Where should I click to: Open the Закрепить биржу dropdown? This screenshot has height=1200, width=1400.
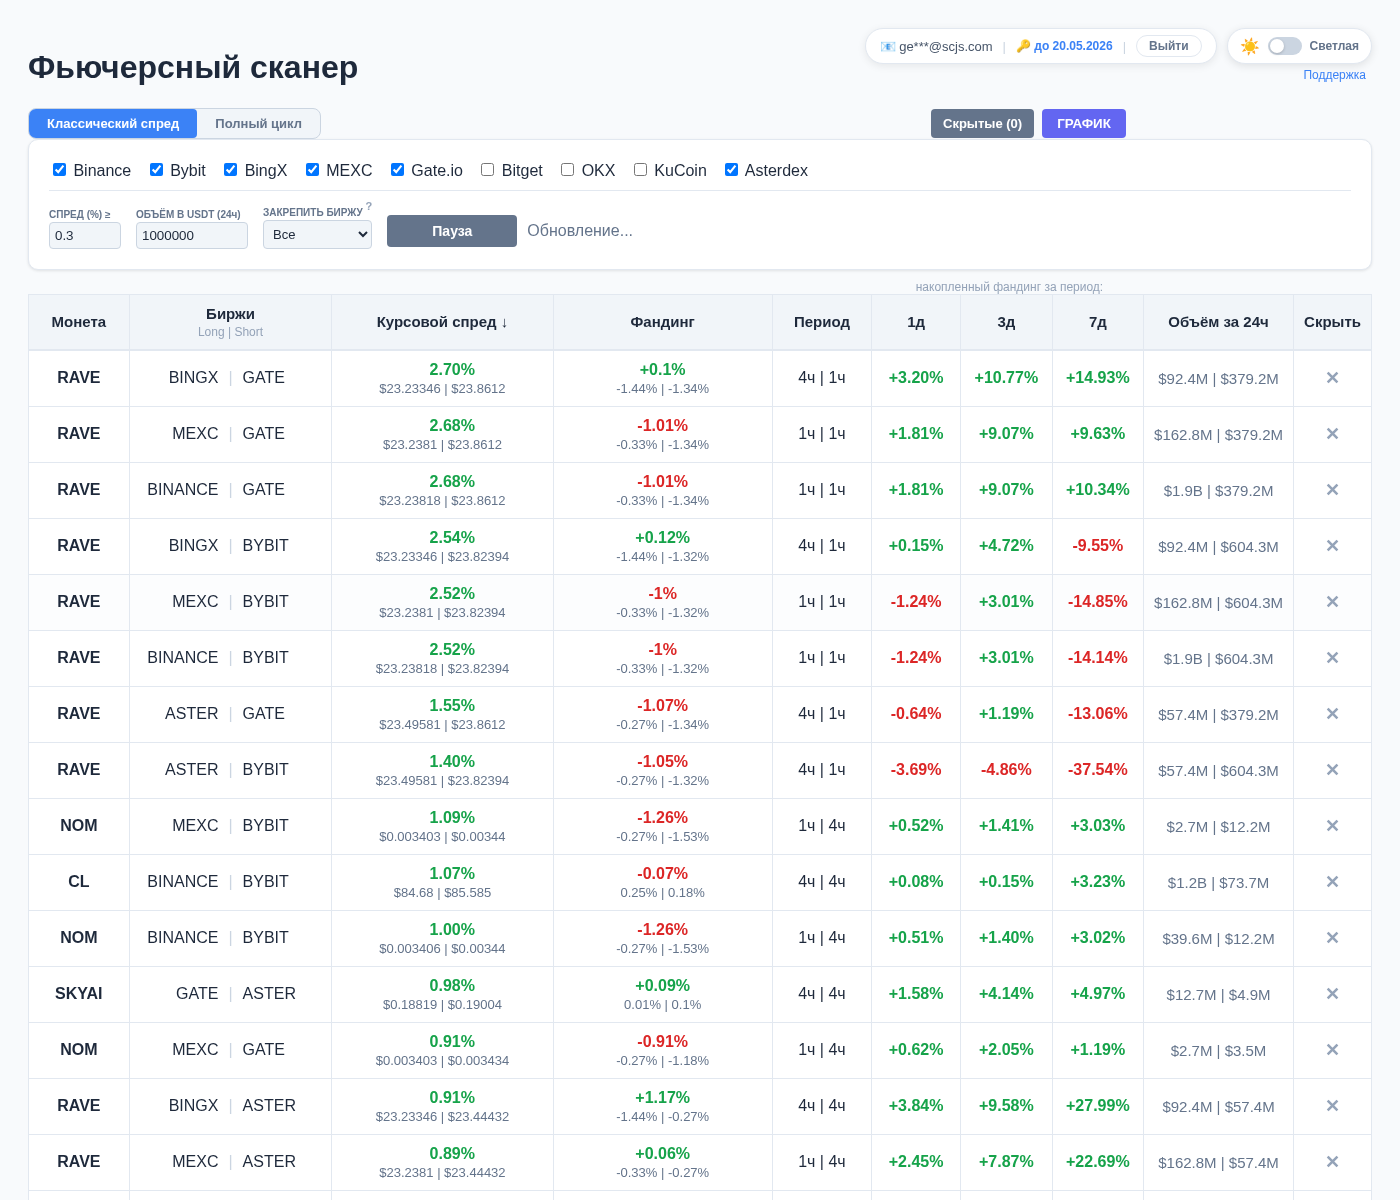pyautogui.click(x=317, y=235)
